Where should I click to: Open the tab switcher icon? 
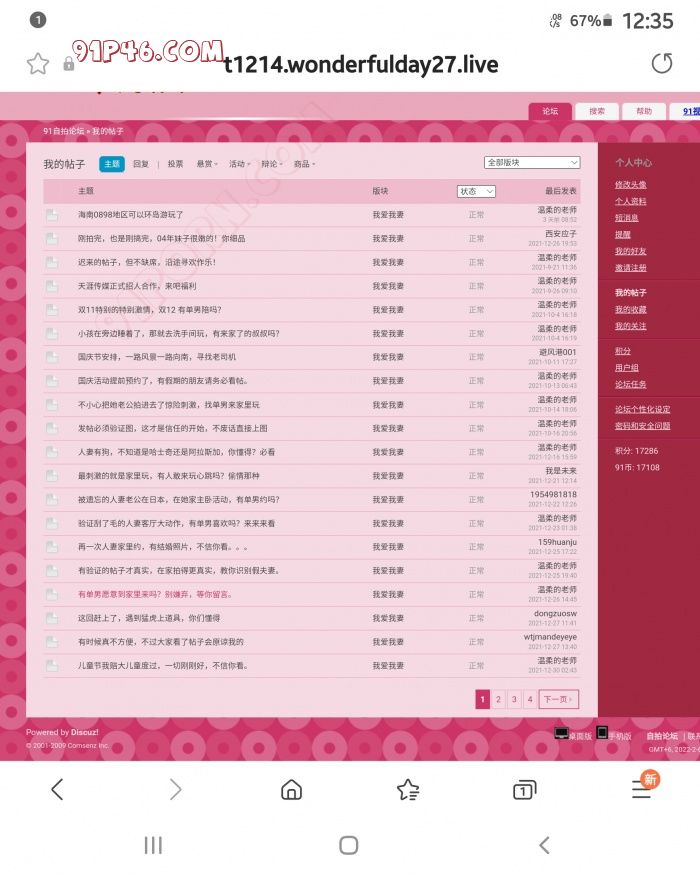(x=524, y=789)
